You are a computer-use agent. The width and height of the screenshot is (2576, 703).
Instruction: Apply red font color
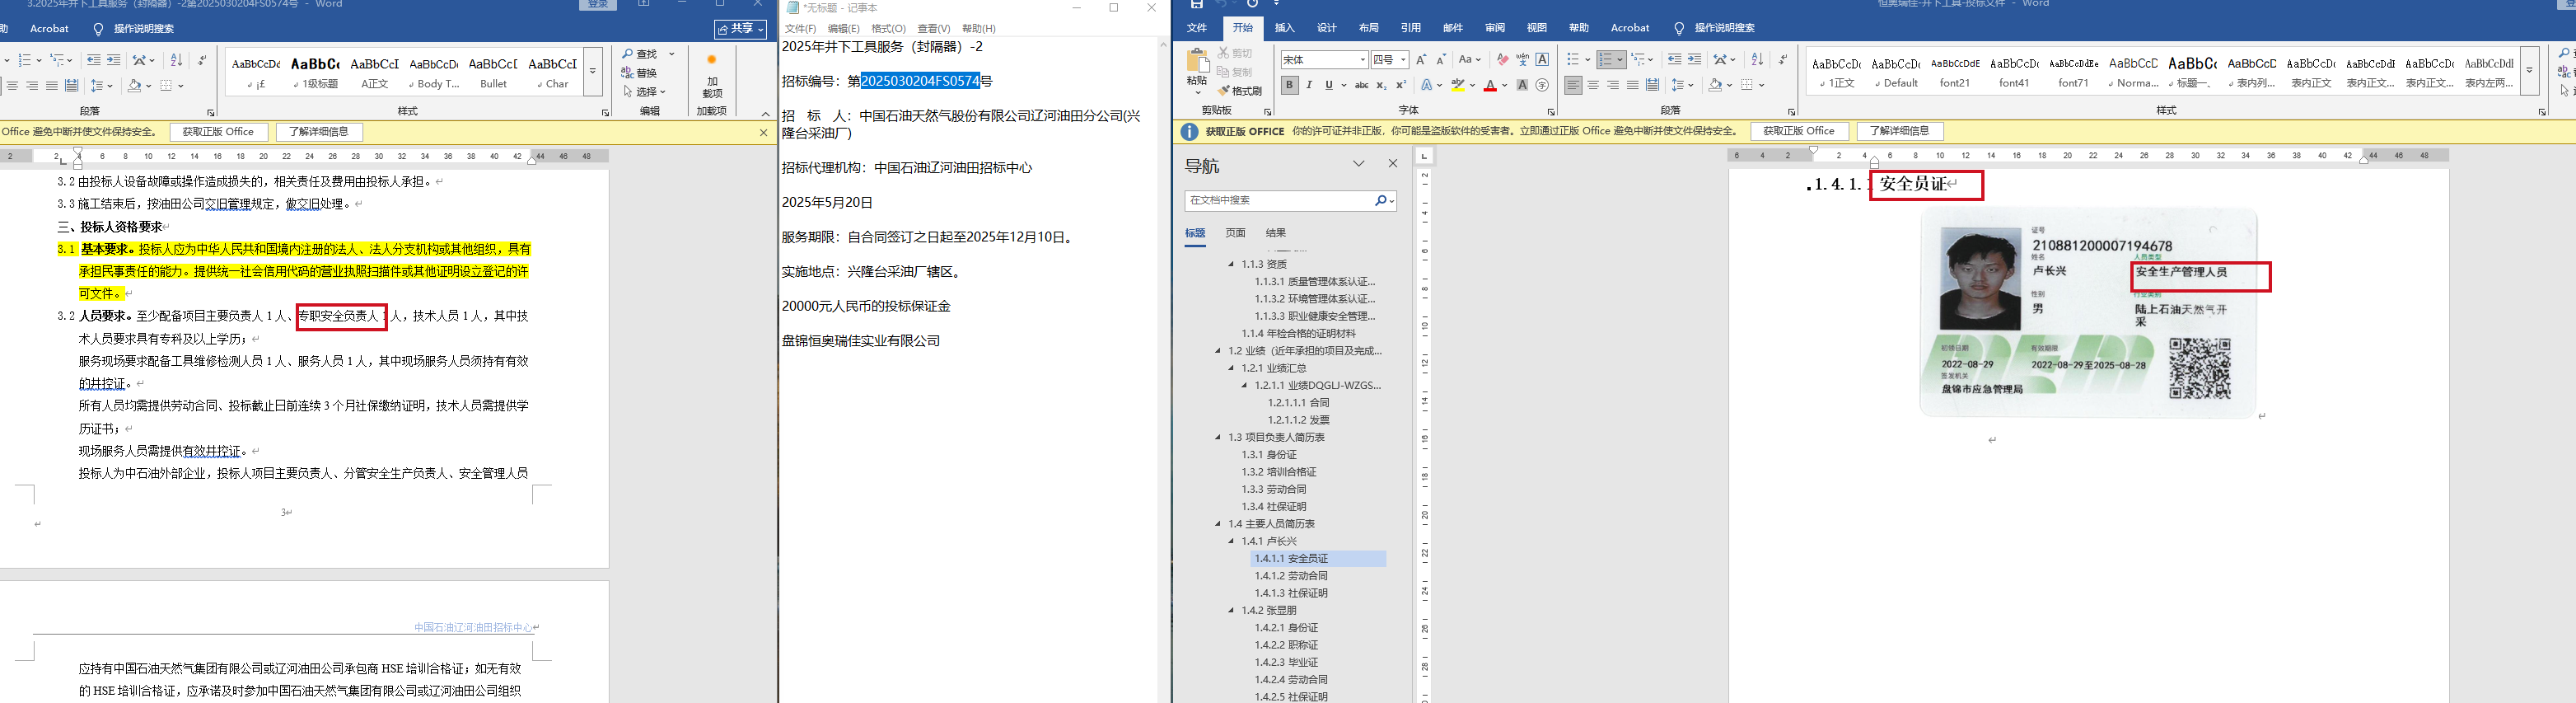(x=1490, y=86)
